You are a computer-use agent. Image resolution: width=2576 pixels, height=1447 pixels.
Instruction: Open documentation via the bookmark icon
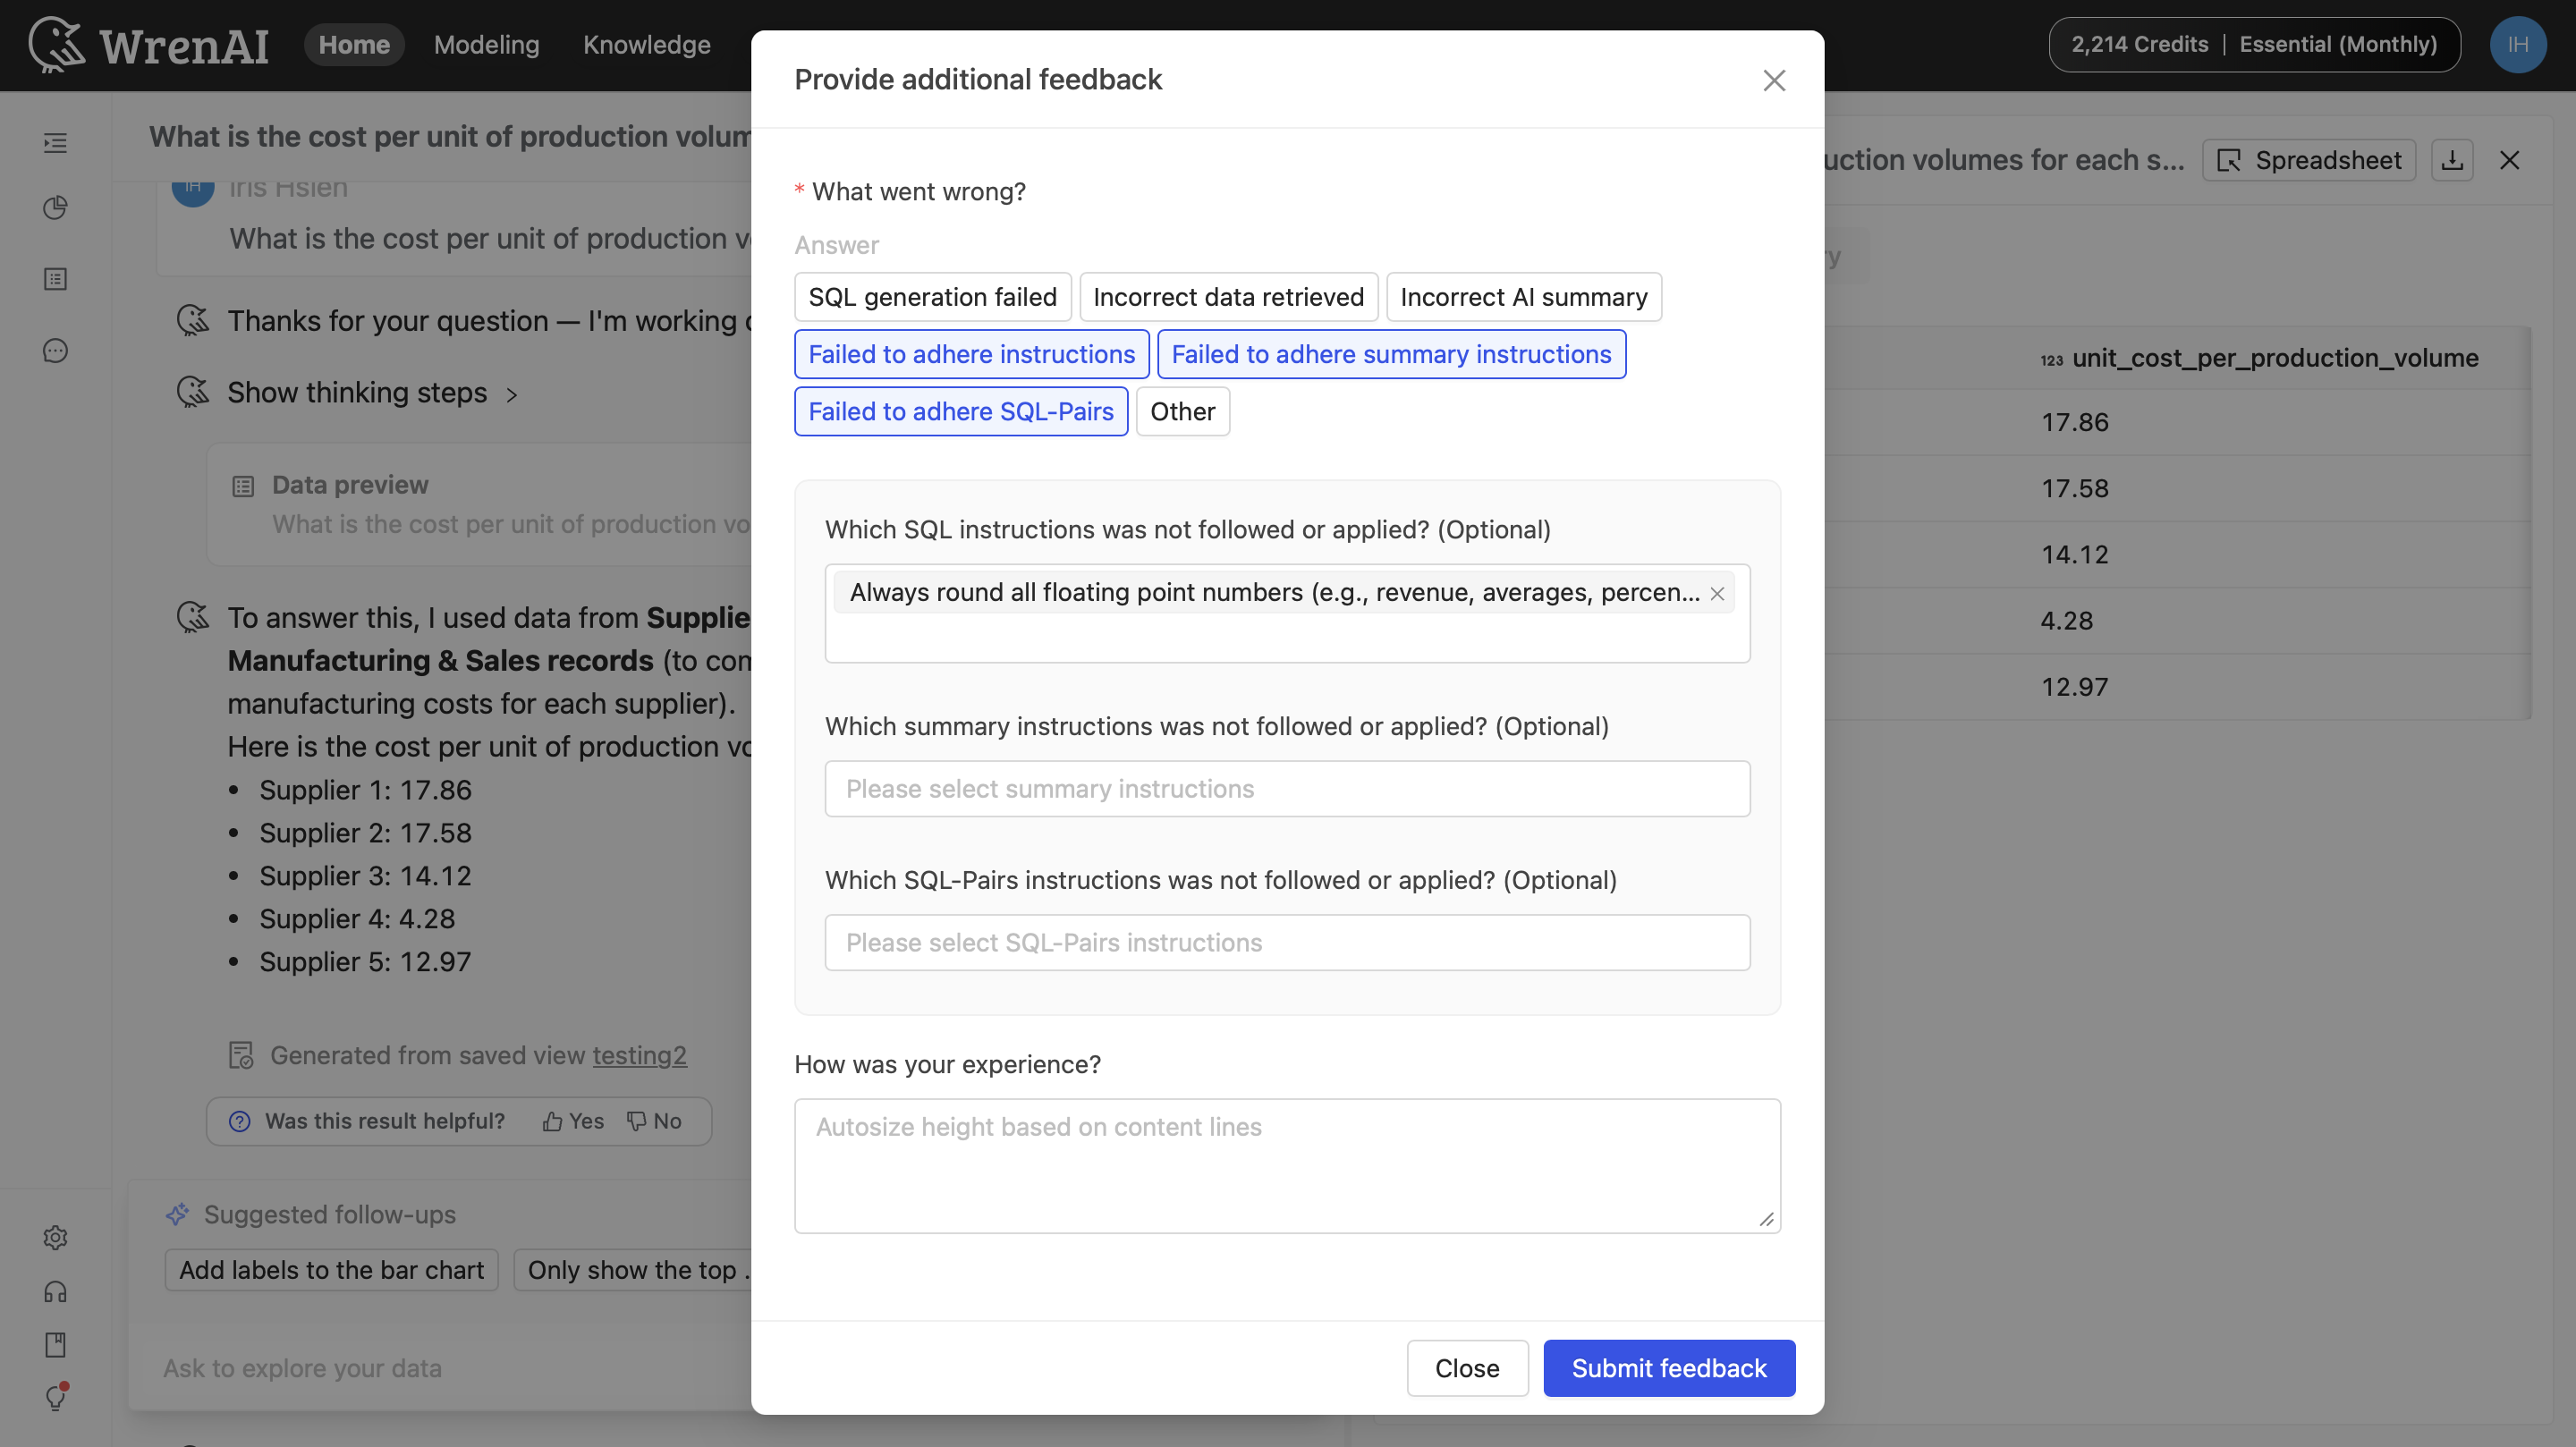tap(55, 1344)
